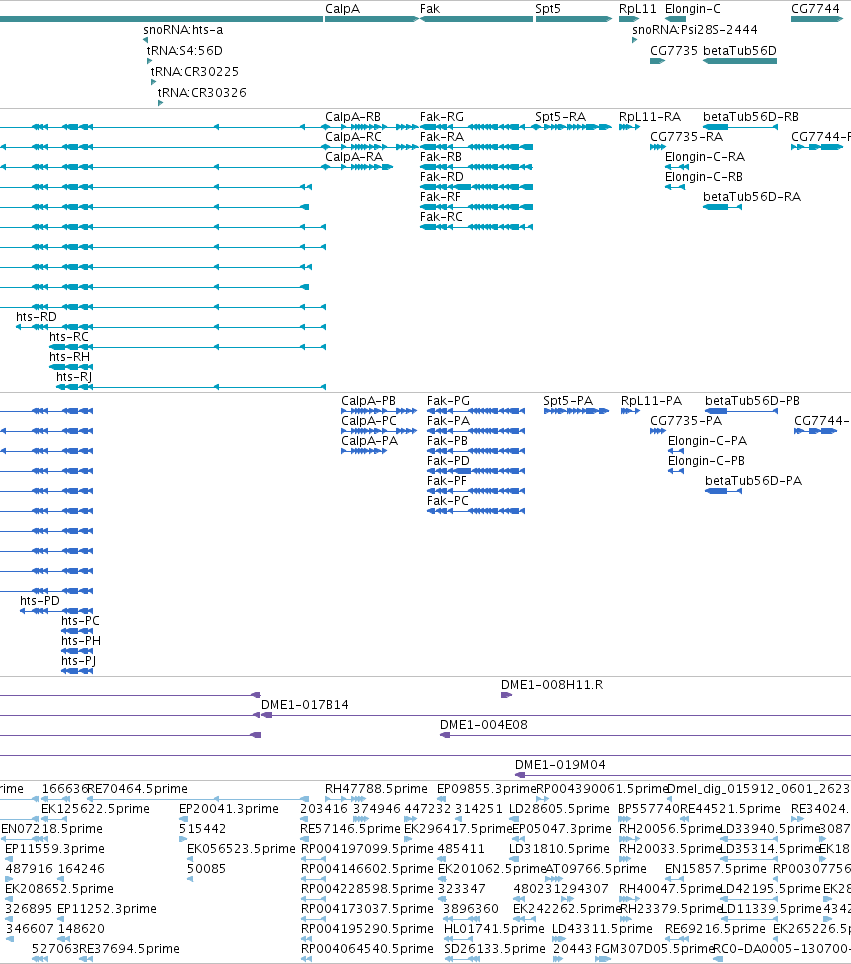This screenshot has width=851, height=964.
Task: Click the CalpA-RB transcript
Action: 371,127
